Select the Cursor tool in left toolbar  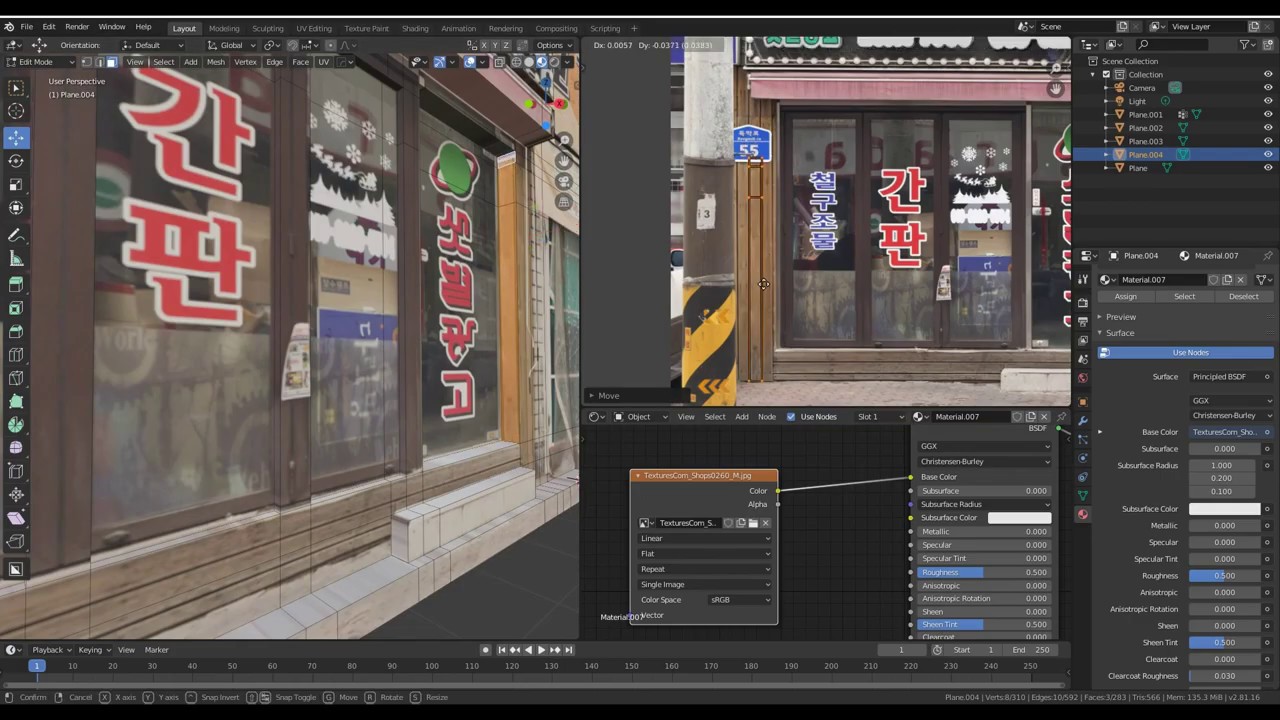(16, 111)
